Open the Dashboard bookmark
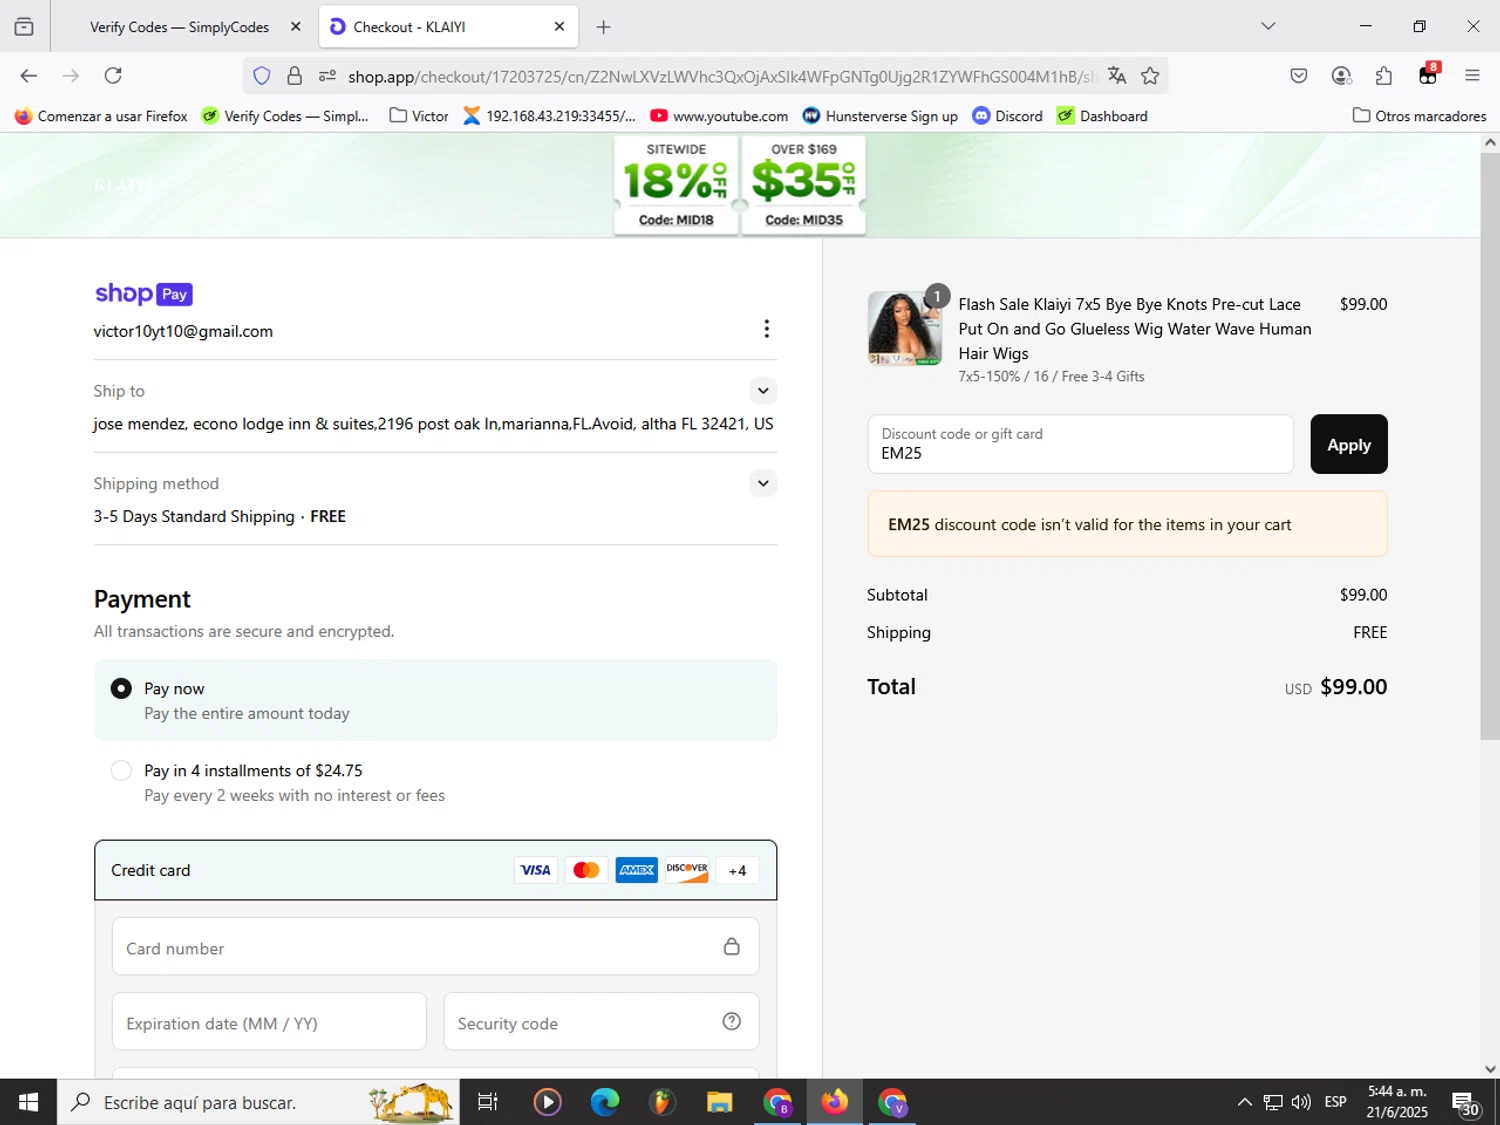Image resolution: width=1500 pixels, height=1125 pixels. point(1102,116)
